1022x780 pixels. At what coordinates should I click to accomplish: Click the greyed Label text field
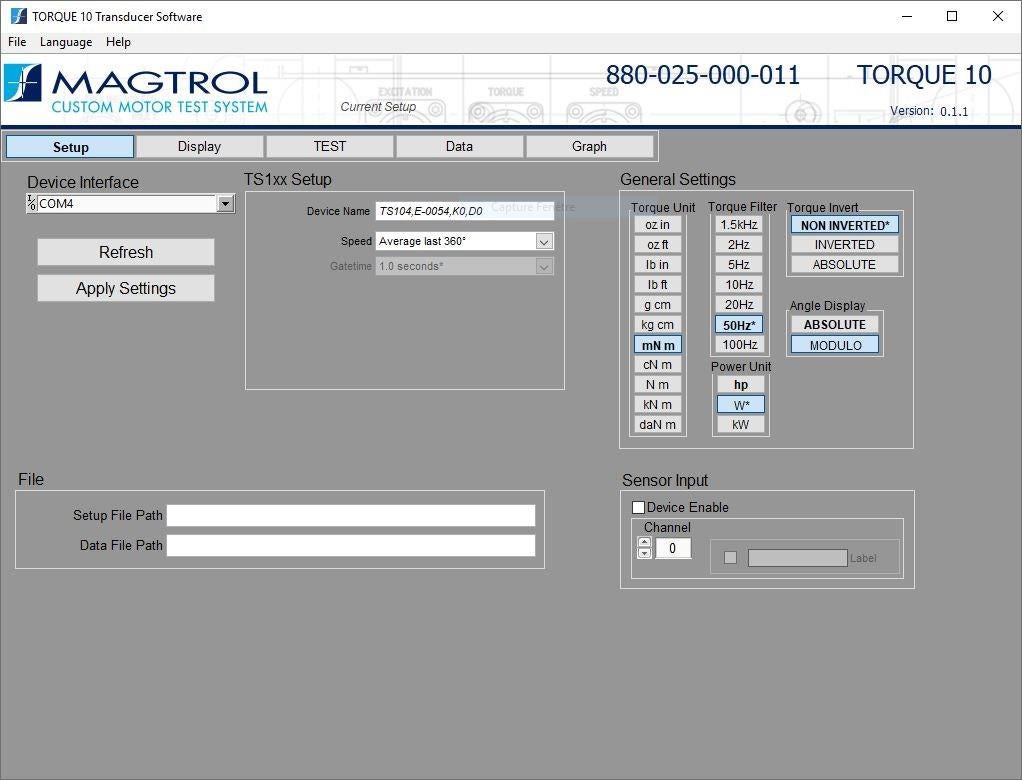(798, 558)
